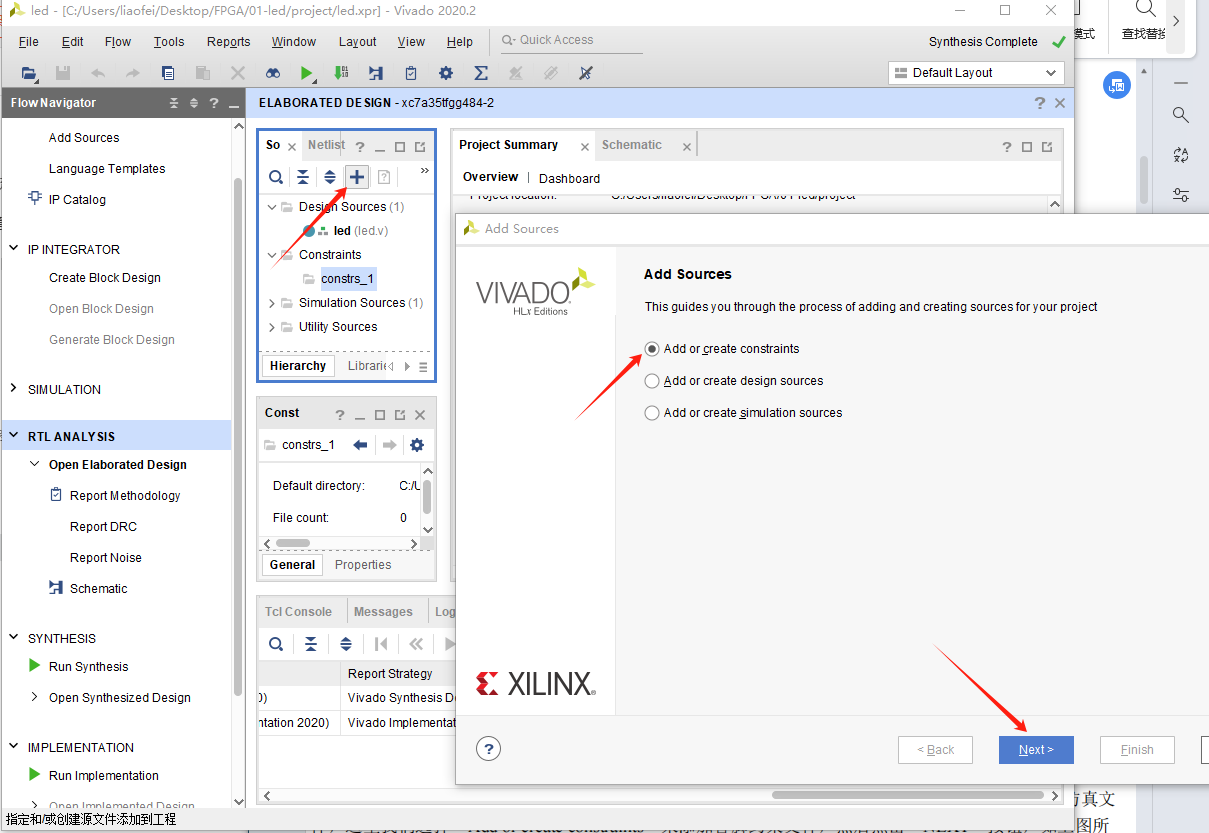Click the Run green play toolbar icon

pos(307,73)
